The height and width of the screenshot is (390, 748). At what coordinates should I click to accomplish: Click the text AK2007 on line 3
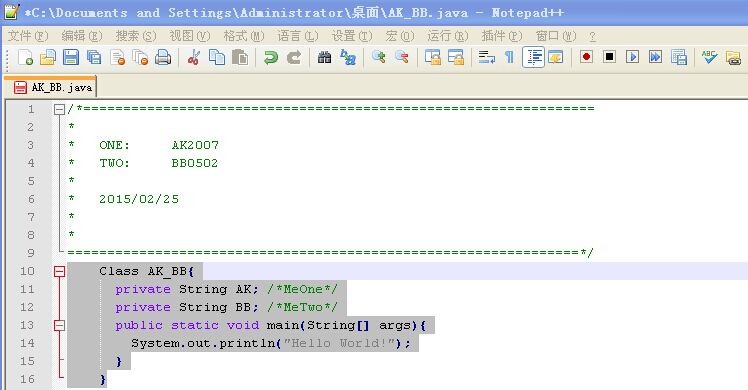pos(195,145)
